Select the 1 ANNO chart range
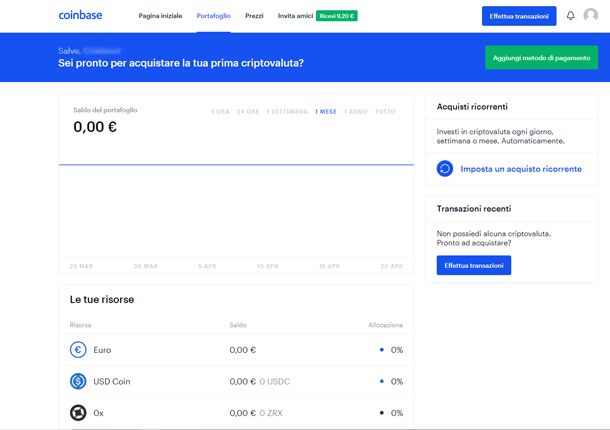Viewport: 610px width, 430px height. 356,112
